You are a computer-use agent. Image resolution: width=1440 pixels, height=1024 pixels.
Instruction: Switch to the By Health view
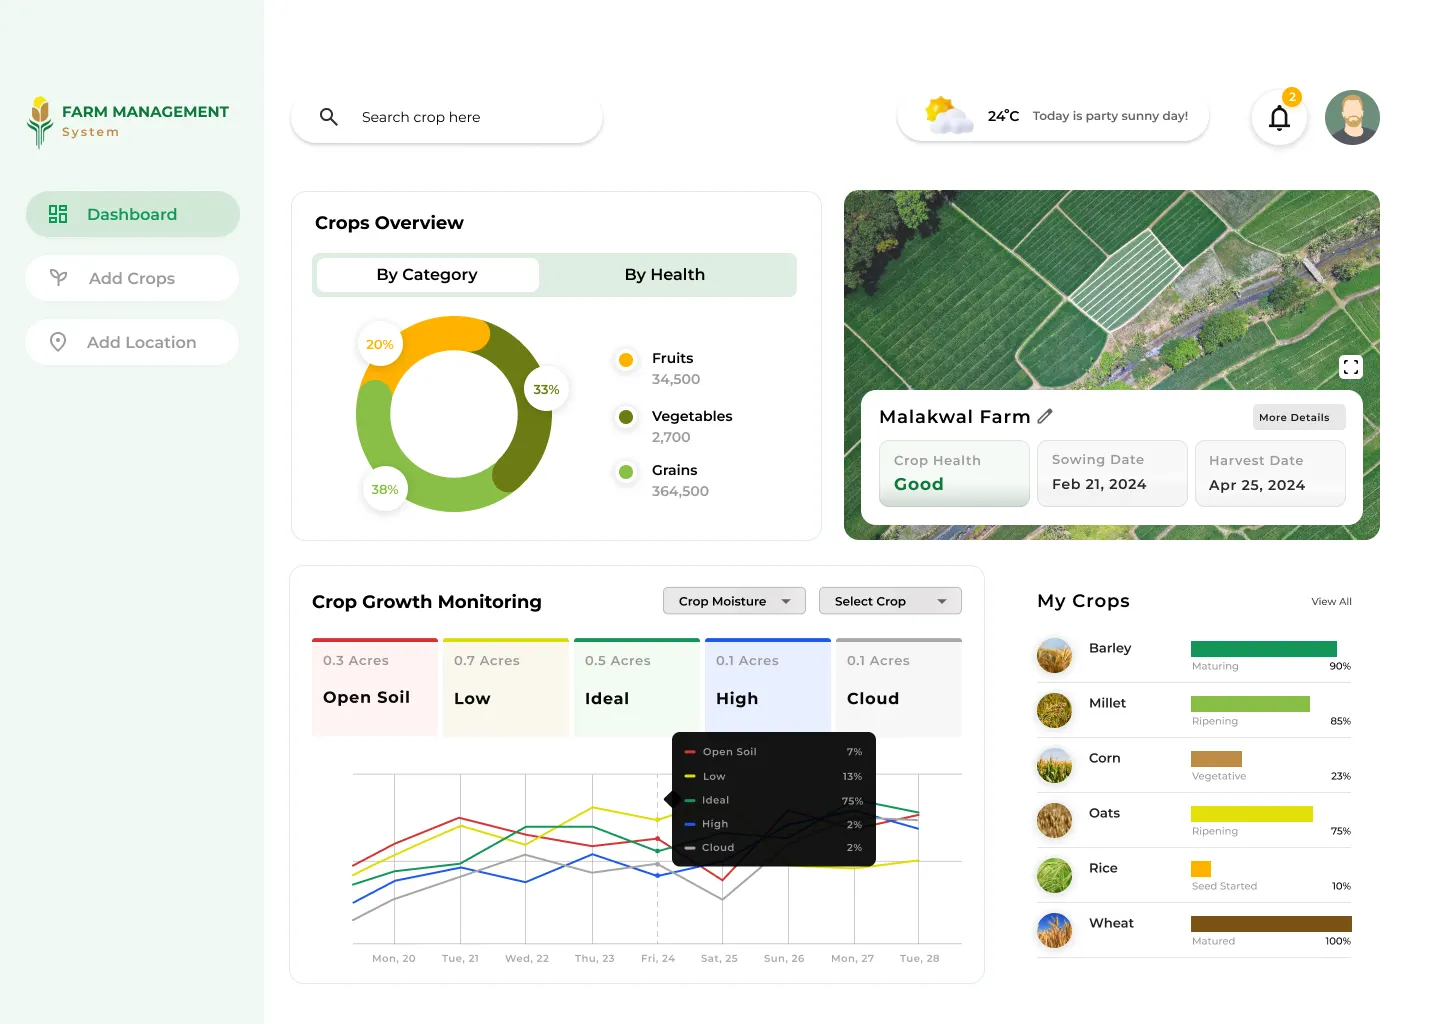[665, 274]
